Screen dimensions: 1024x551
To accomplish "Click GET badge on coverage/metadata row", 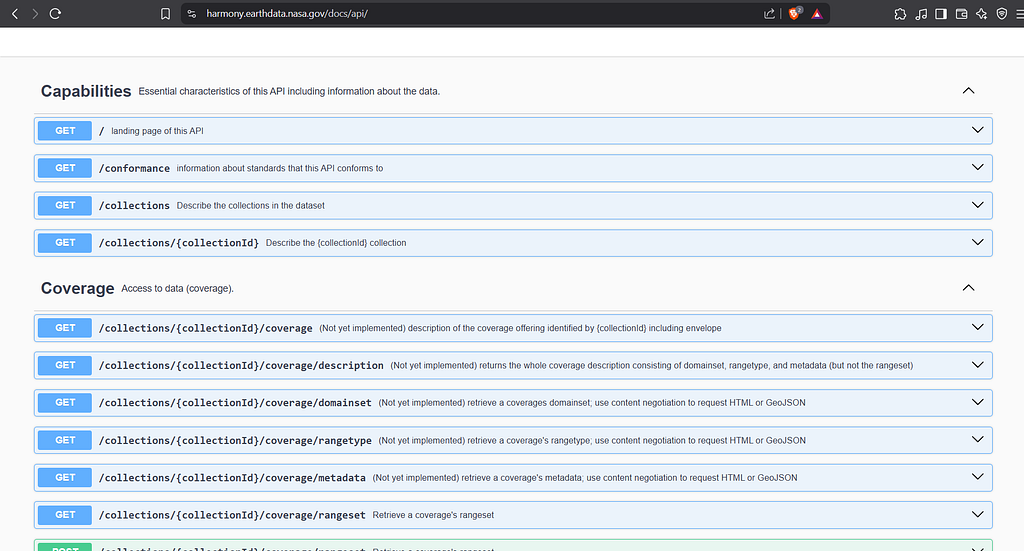I will pyautogui.click(x=65, y=477).
